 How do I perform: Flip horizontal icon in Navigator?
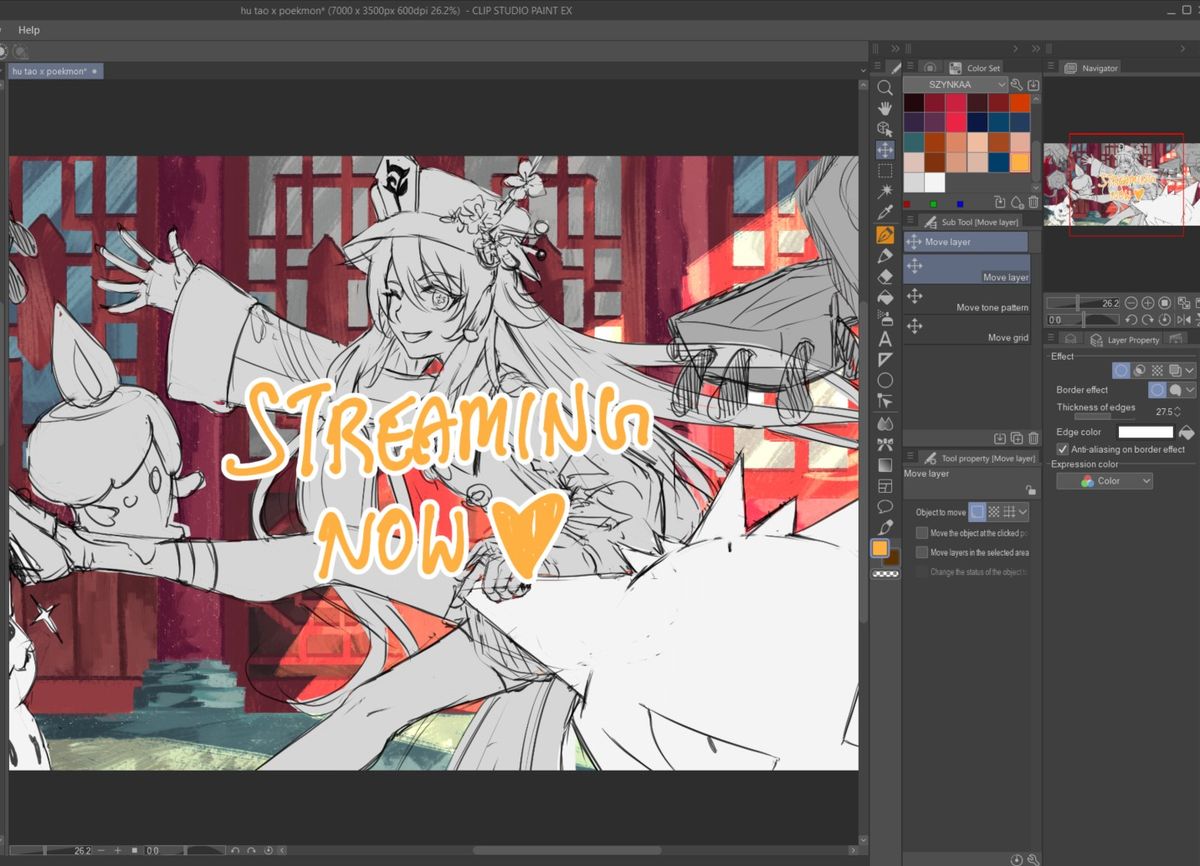tap(1183, 320)
